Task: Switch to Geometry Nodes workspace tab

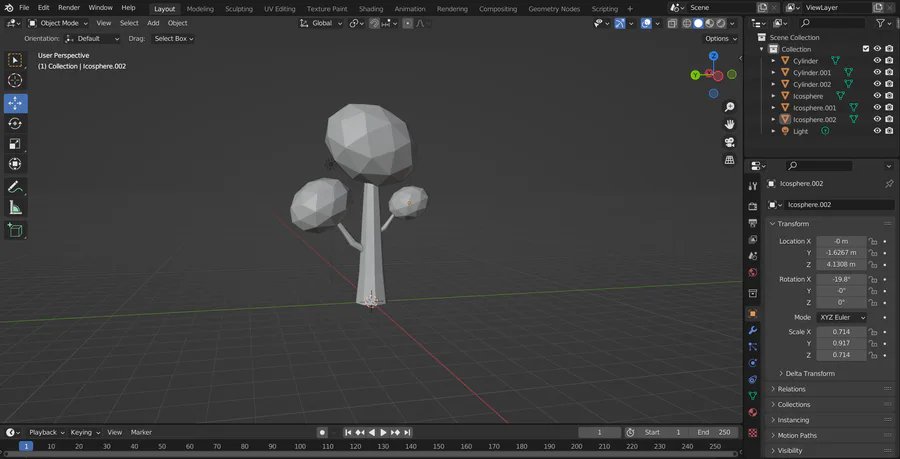Action: 554,9
